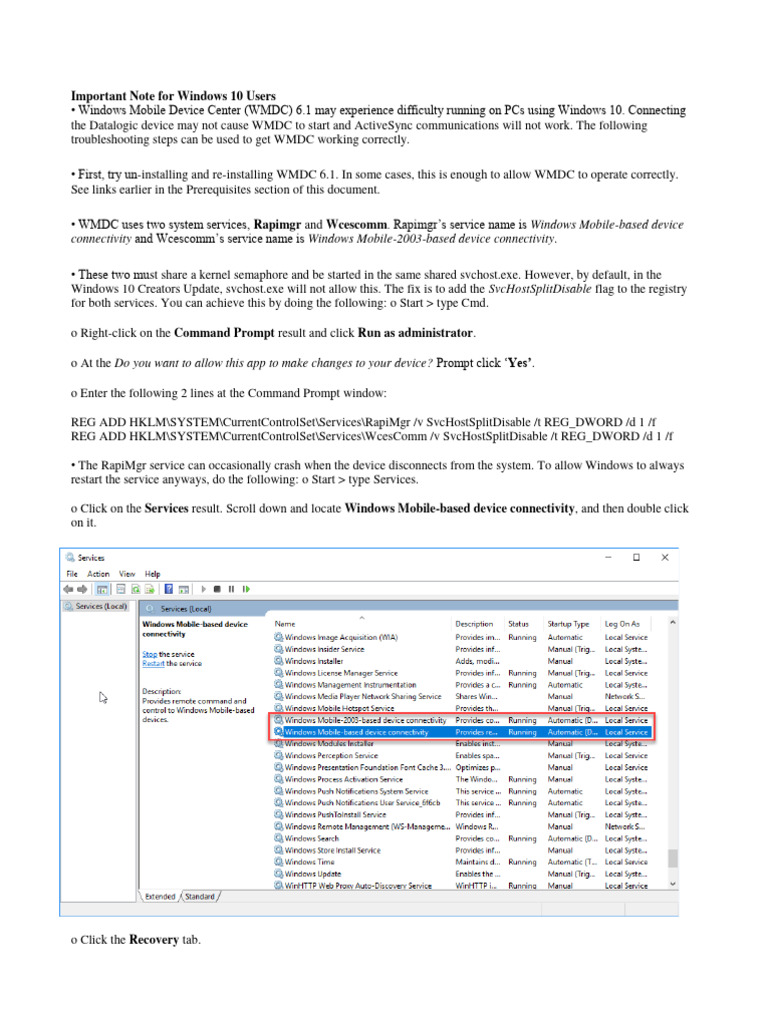Click the Properties icon in Services toolbar

[x=120, y=589]
